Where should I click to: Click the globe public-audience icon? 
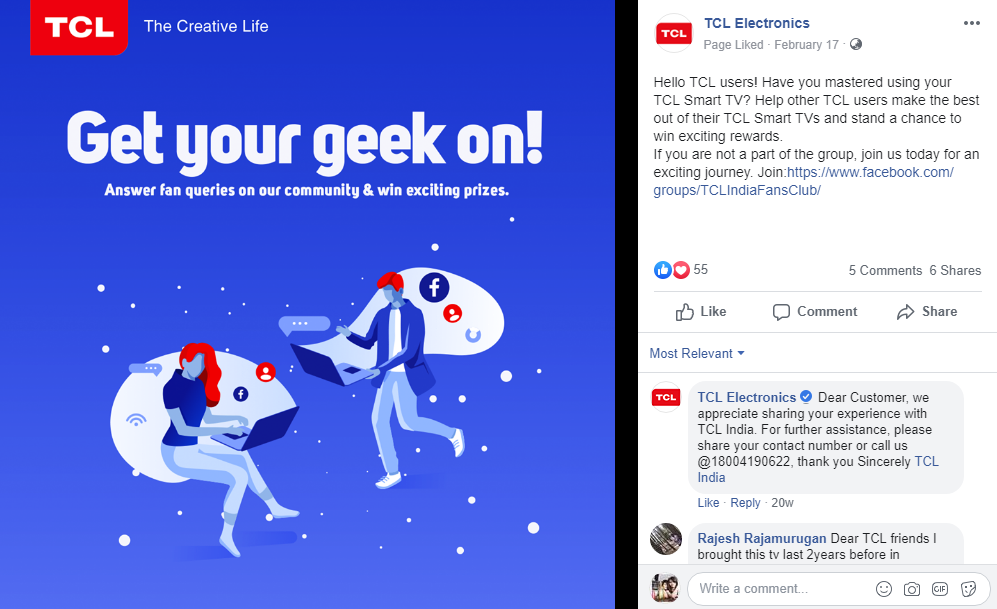tap(856, 44)
